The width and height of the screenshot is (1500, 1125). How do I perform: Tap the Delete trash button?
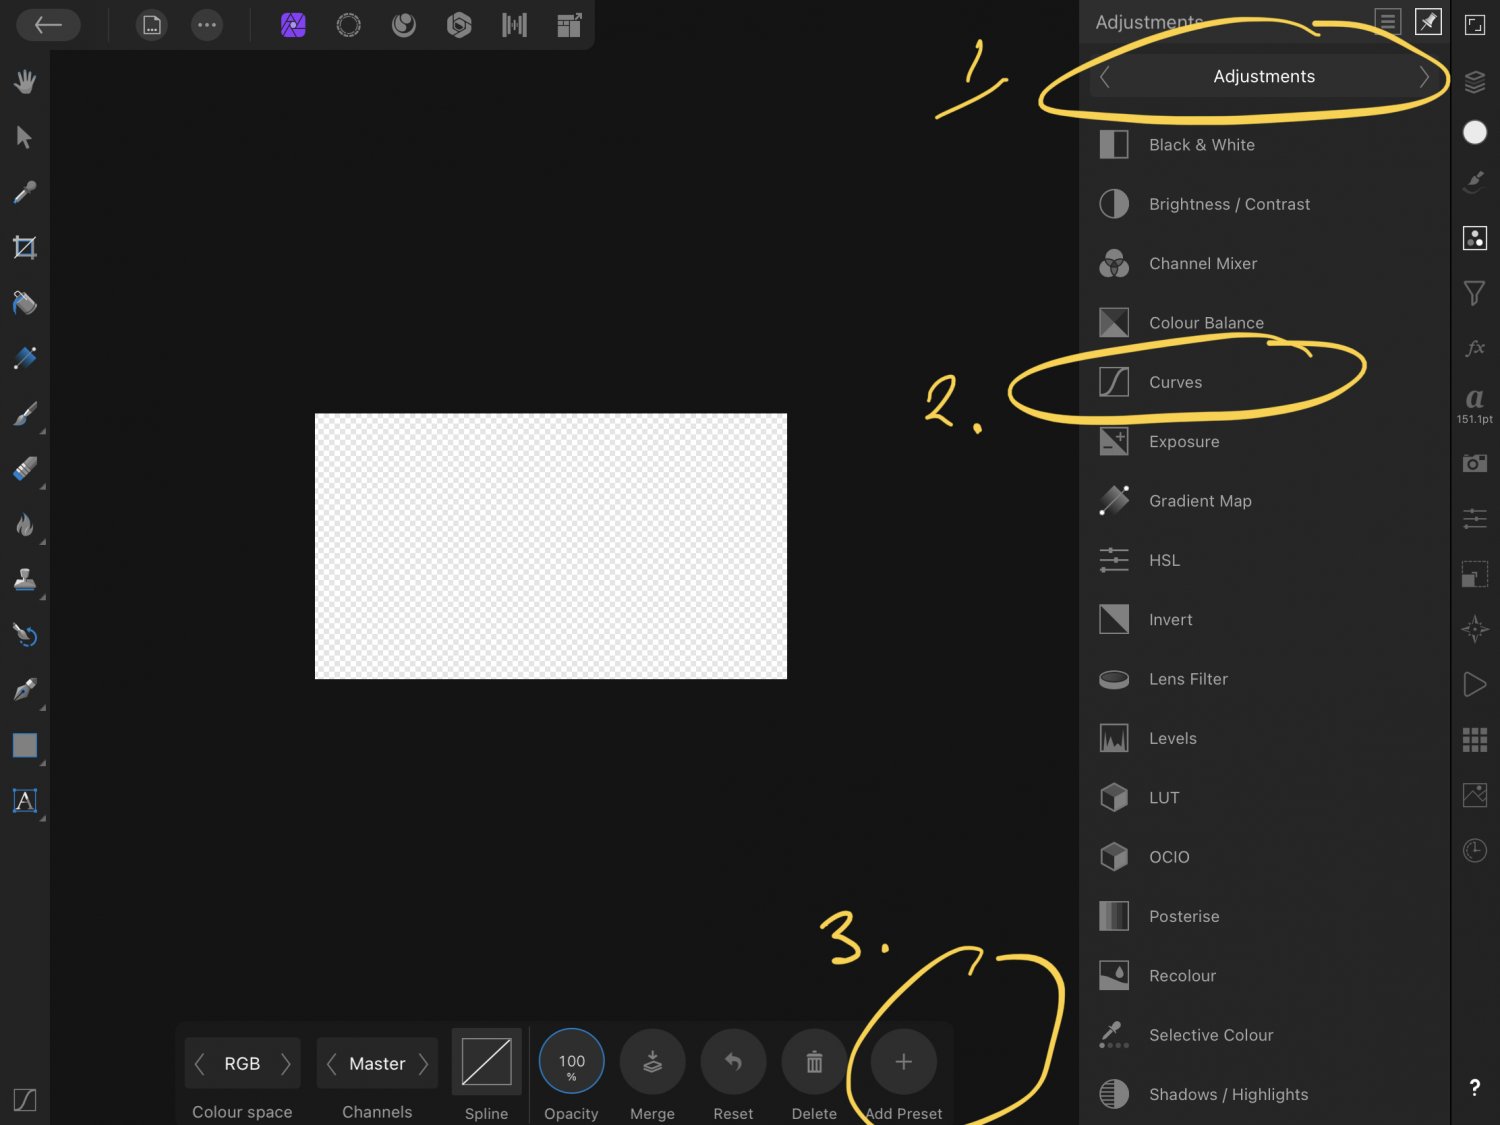814,1062
